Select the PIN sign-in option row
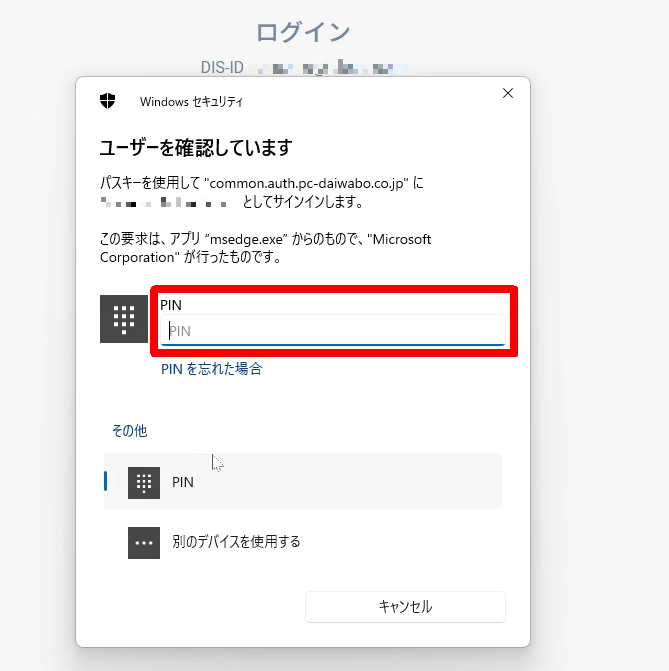669x671 pixels. pyautogui.click(x=303, y=482)
